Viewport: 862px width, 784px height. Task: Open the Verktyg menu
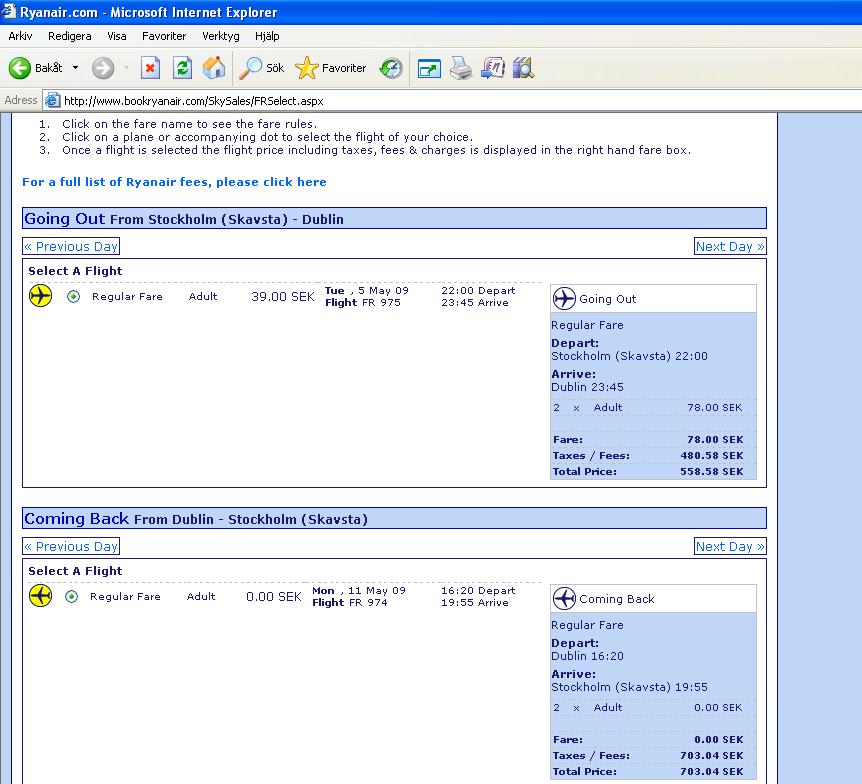[220, 36]
